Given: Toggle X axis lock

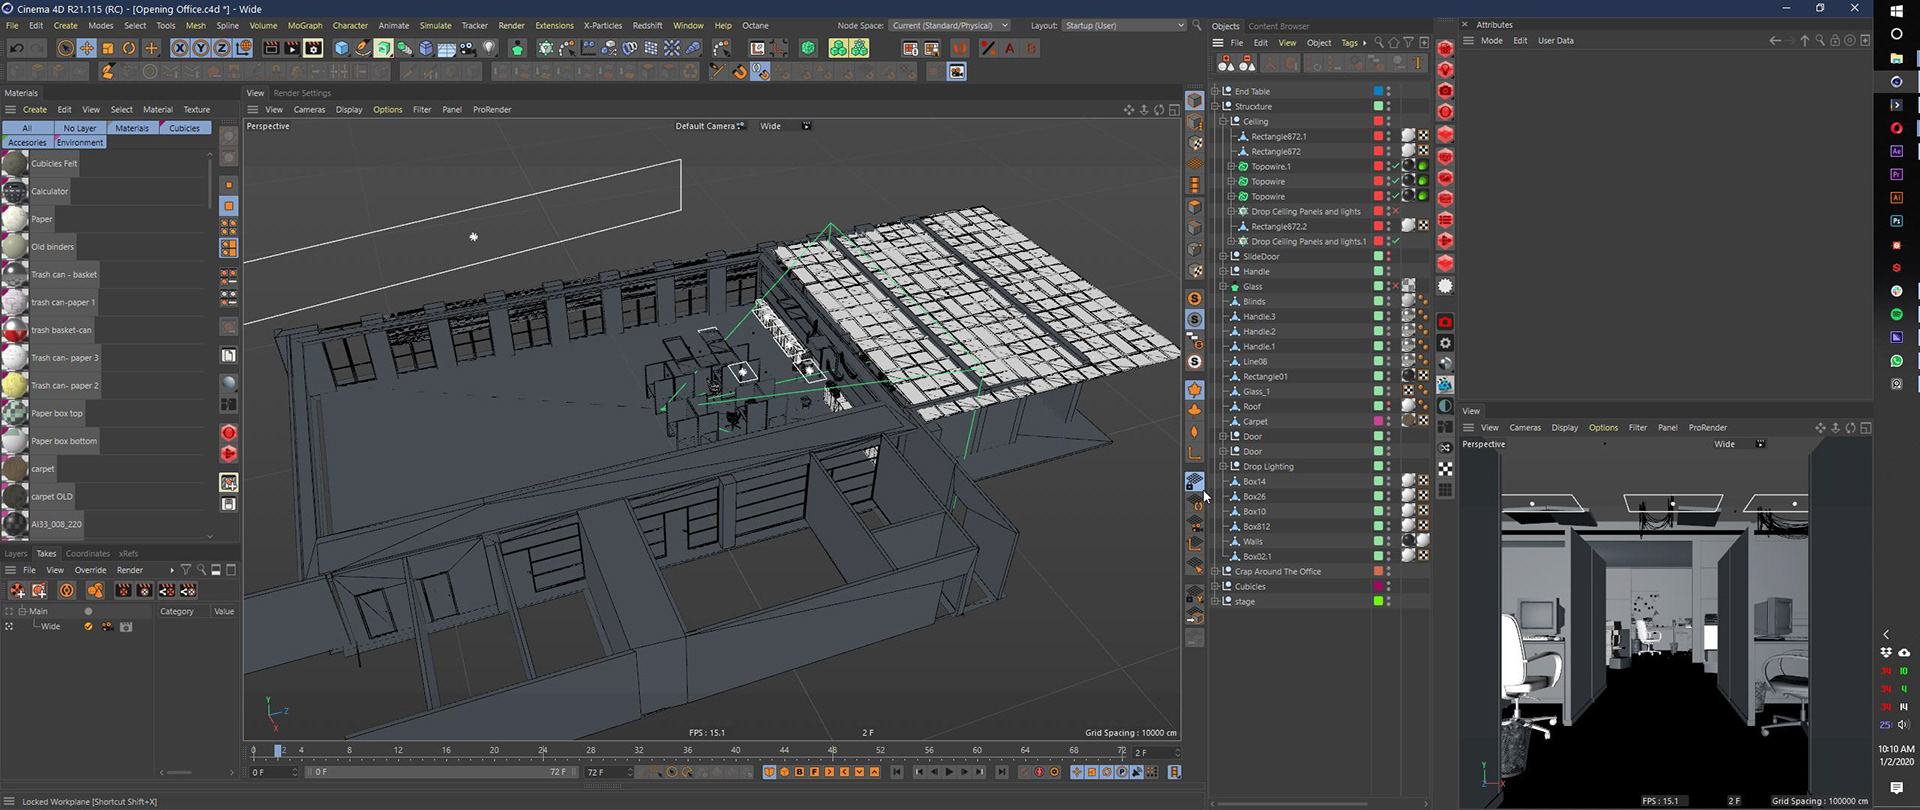Looking at the screenshot, I should (x=180, y=48).
